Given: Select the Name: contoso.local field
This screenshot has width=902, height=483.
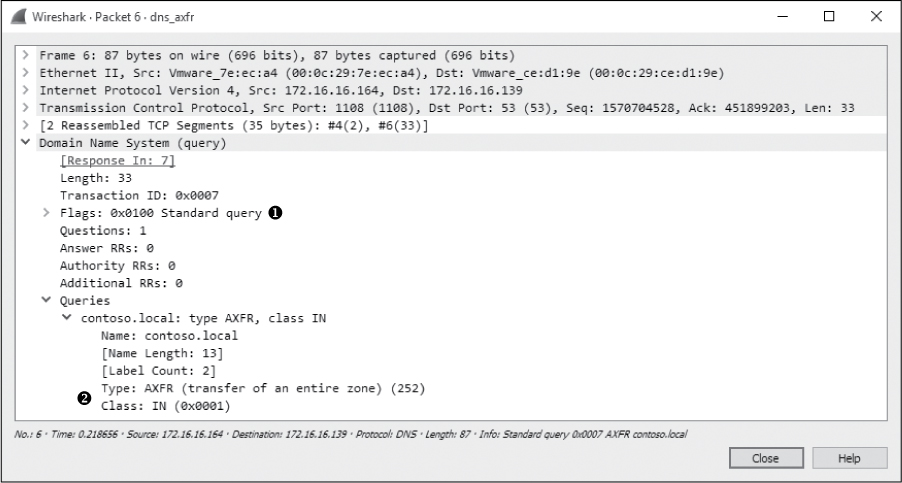Looking at the screenshot, I should point(169,335).
